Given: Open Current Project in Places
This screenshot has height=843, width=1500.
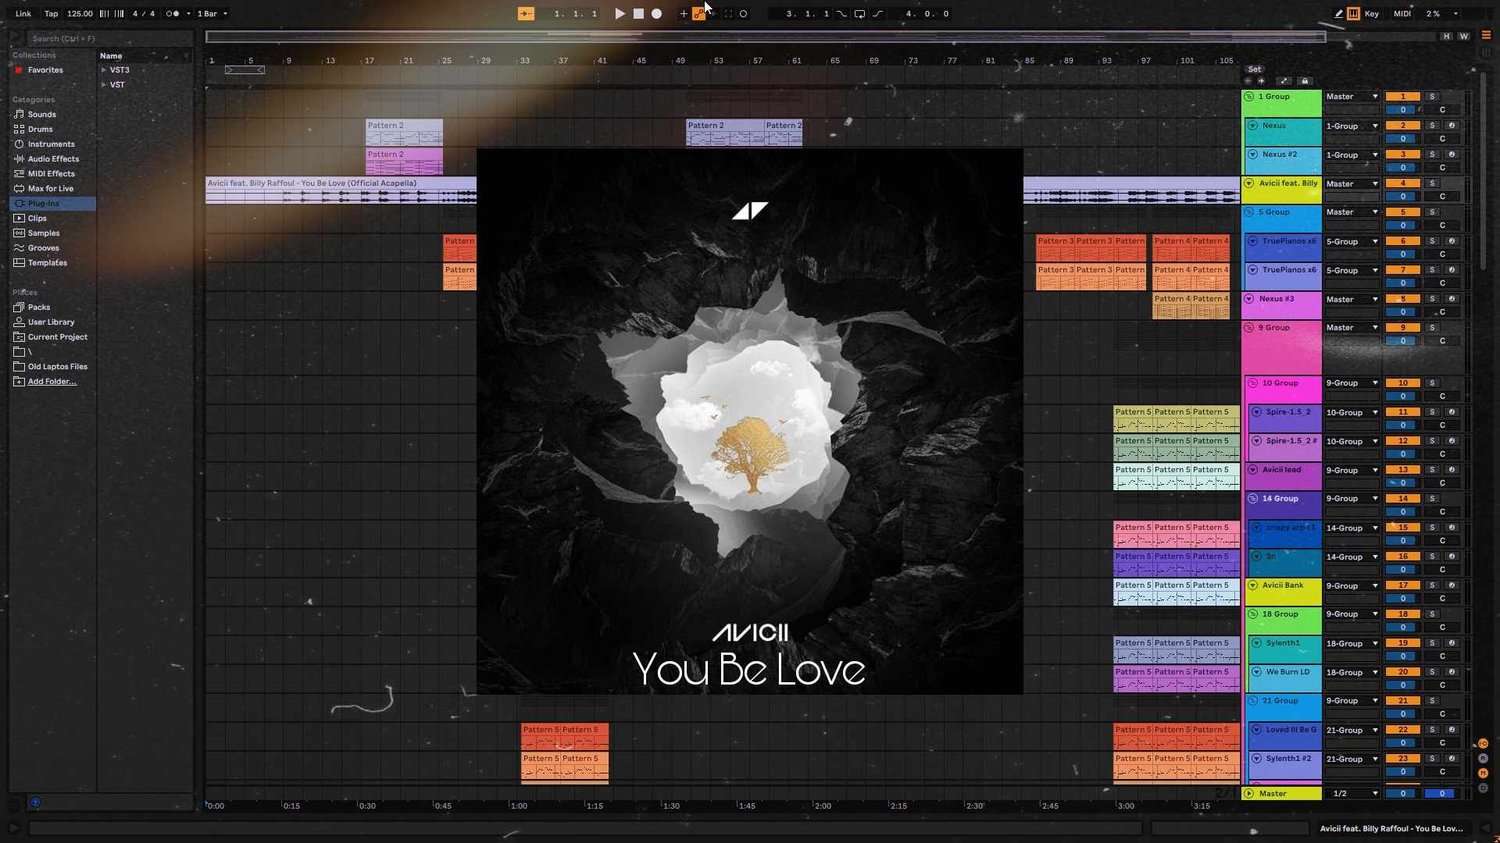Looking at the screenshot, I should tap(57, 337).
